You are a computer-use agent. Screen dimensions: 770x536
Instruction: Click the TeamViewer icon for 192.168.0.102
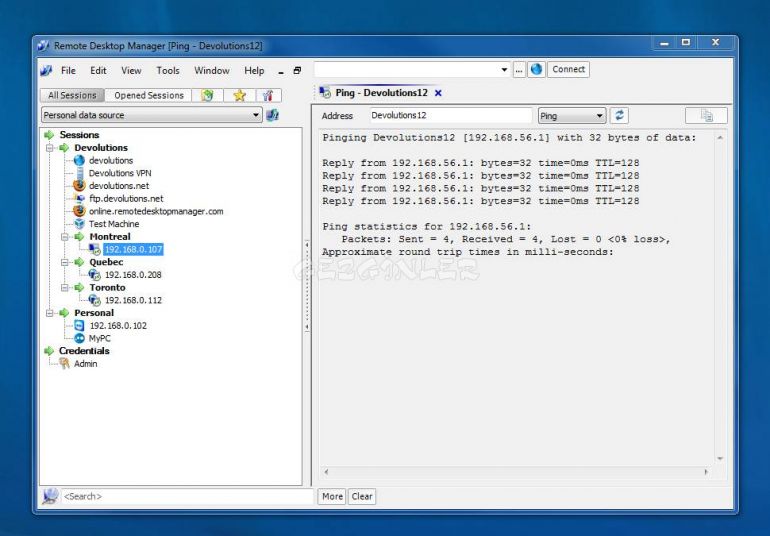click(79, 326)
